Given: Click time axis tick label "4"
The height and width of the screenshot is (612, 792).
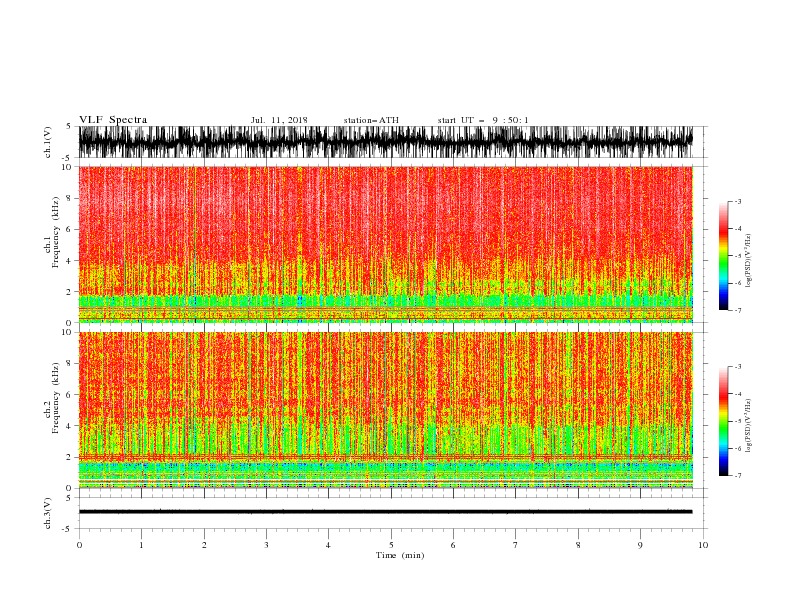Looking at the screenshot, I should pos(329,545).
